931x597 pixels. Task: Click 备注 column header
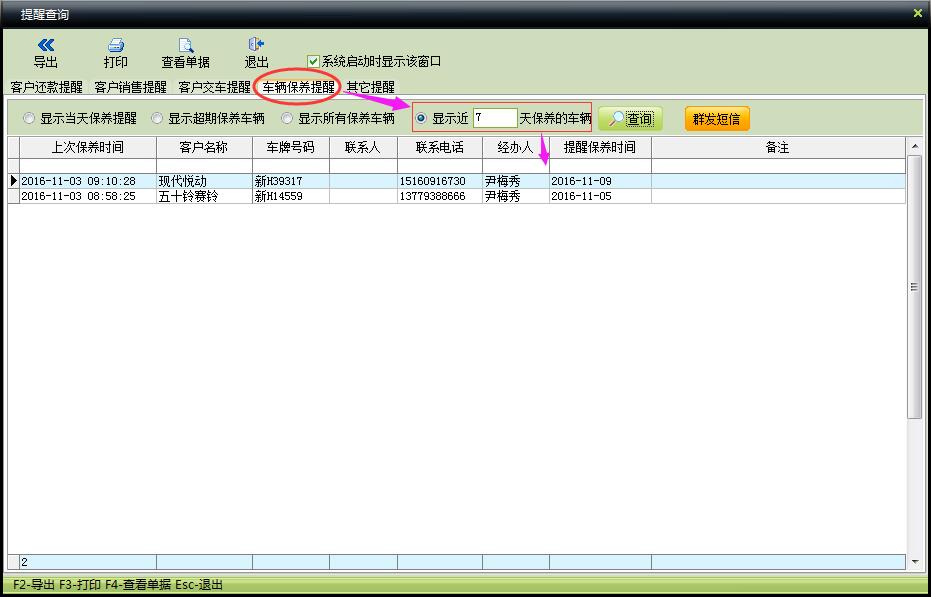(x=778, y=147)
